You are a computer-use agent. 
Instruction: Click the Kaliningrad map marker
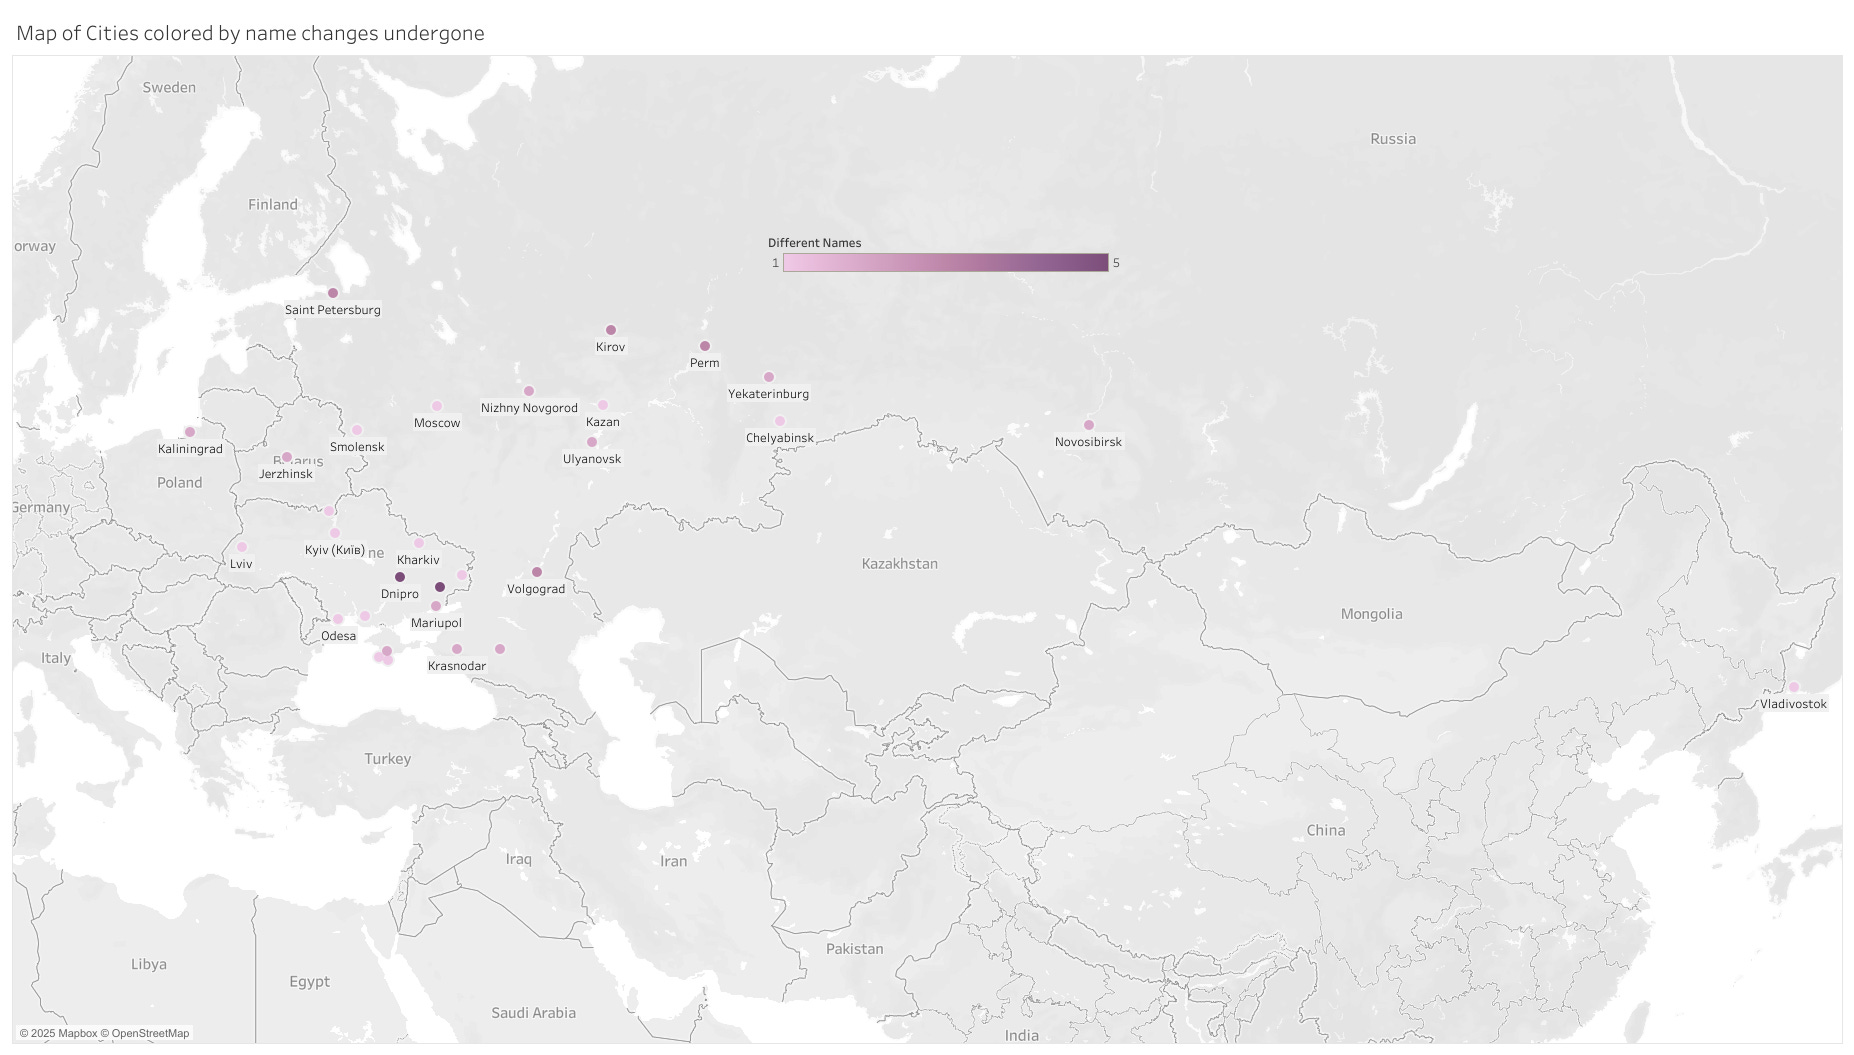pyautogui.click(x=190, y=432)
